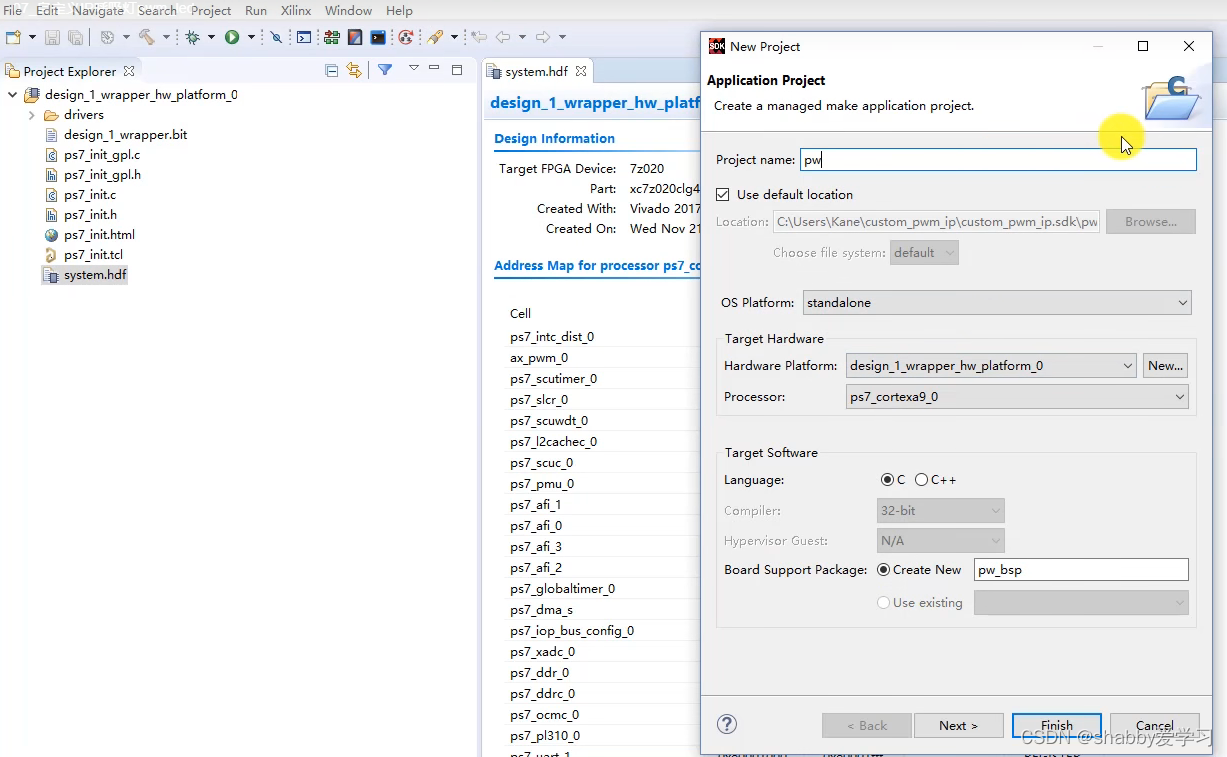The height and width of the screenshot is (757, 1227).
Task: Open the File menu
Action: (x=13, y=10)
